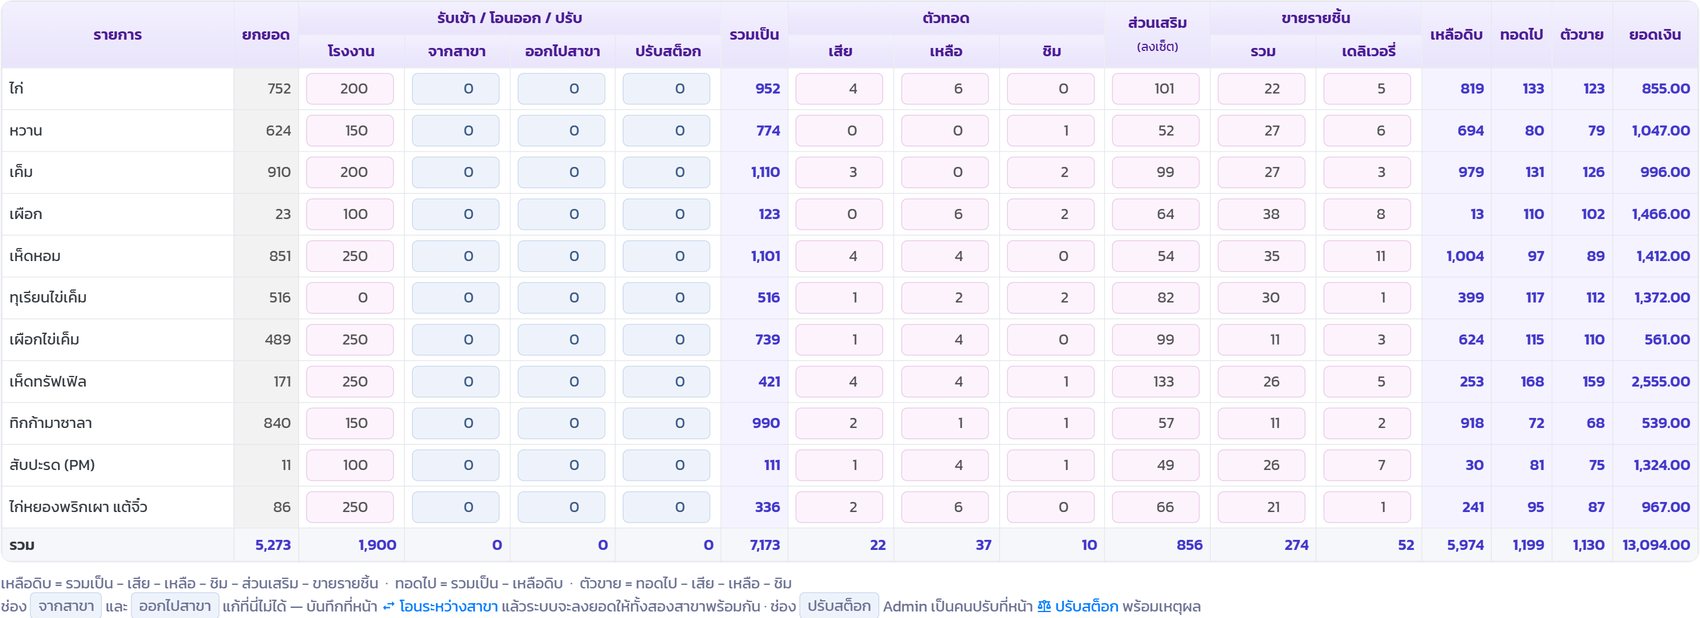Click the ยกยอด total 5,273
Image resolution: width=1700 pixels, height=618 pixels.
[x=273, y=545]
